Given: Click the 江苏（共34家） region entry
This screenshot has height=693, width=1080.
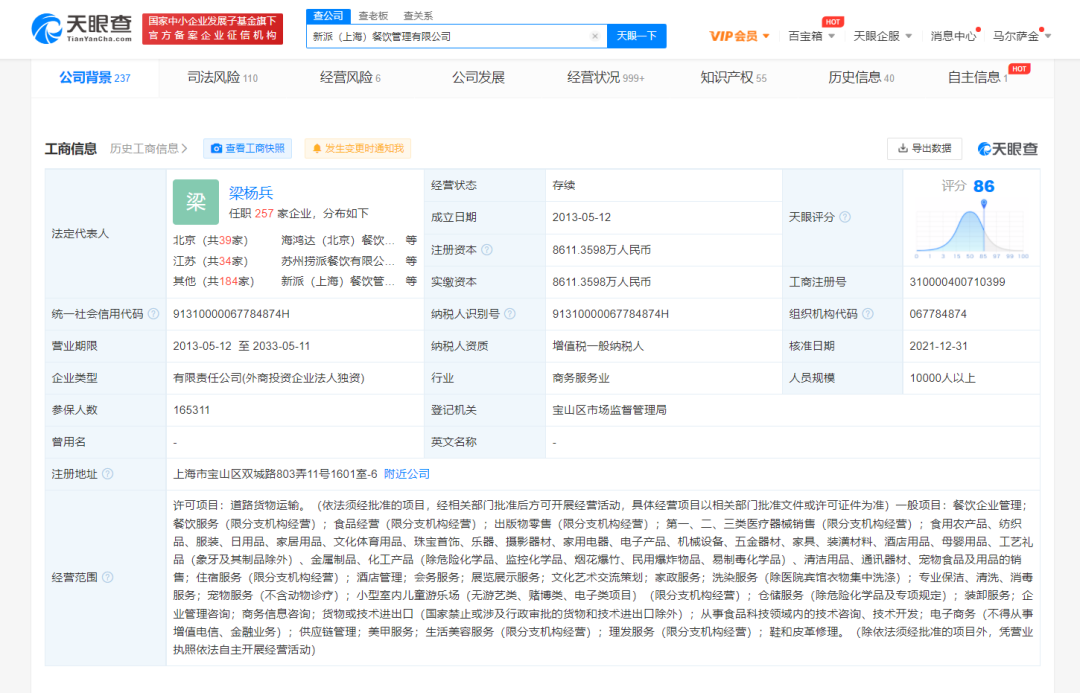Looking at the screenshot, I should click(x=210, y=260).
